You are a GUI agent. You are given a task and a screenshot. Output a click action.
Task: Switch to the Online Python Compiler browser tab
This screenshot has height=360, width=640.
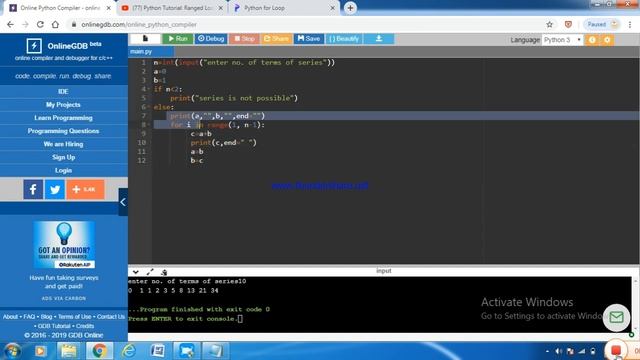pyautogui.click(x=60, y=8)
